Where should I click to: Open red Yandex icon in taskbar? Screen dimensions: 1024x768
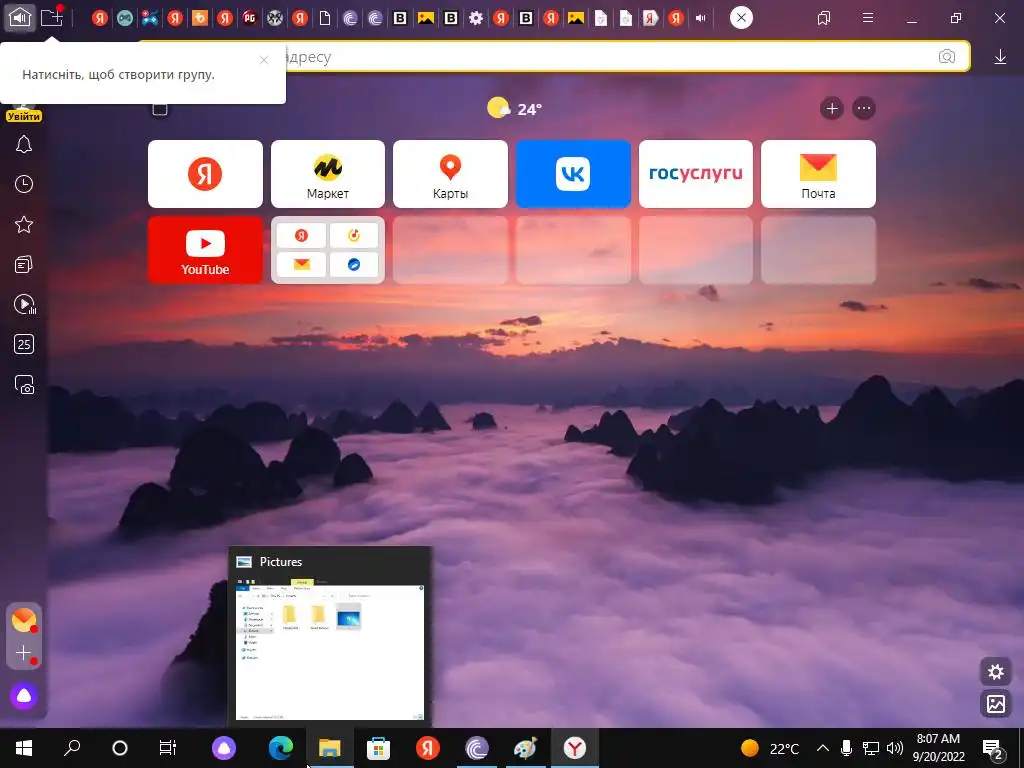tap(428, 748)
